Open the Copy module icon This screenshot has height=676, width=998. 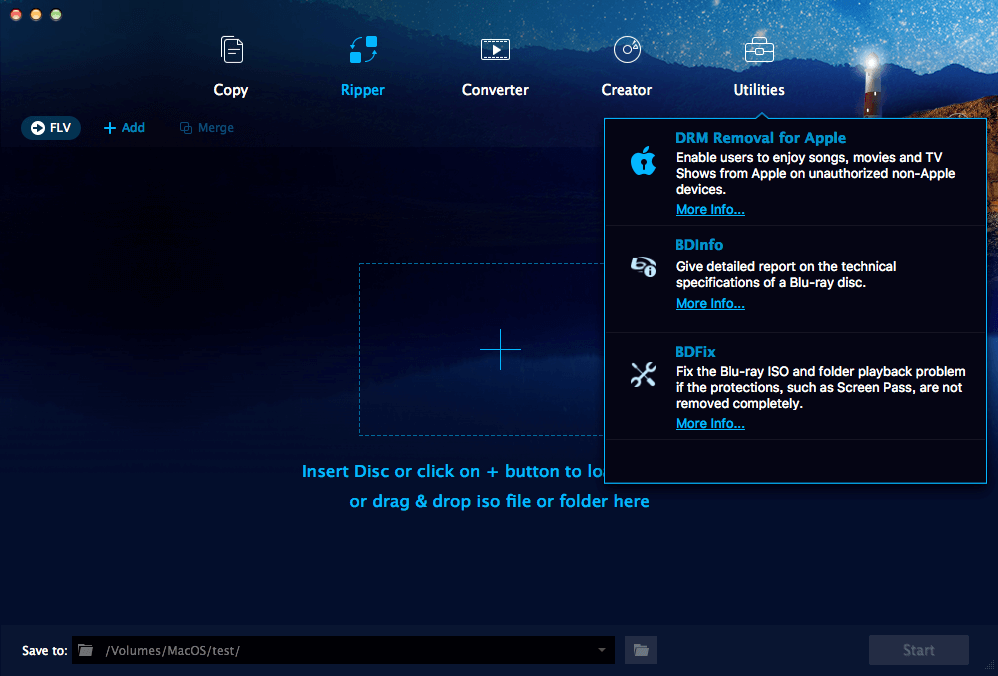coord(232,50)
